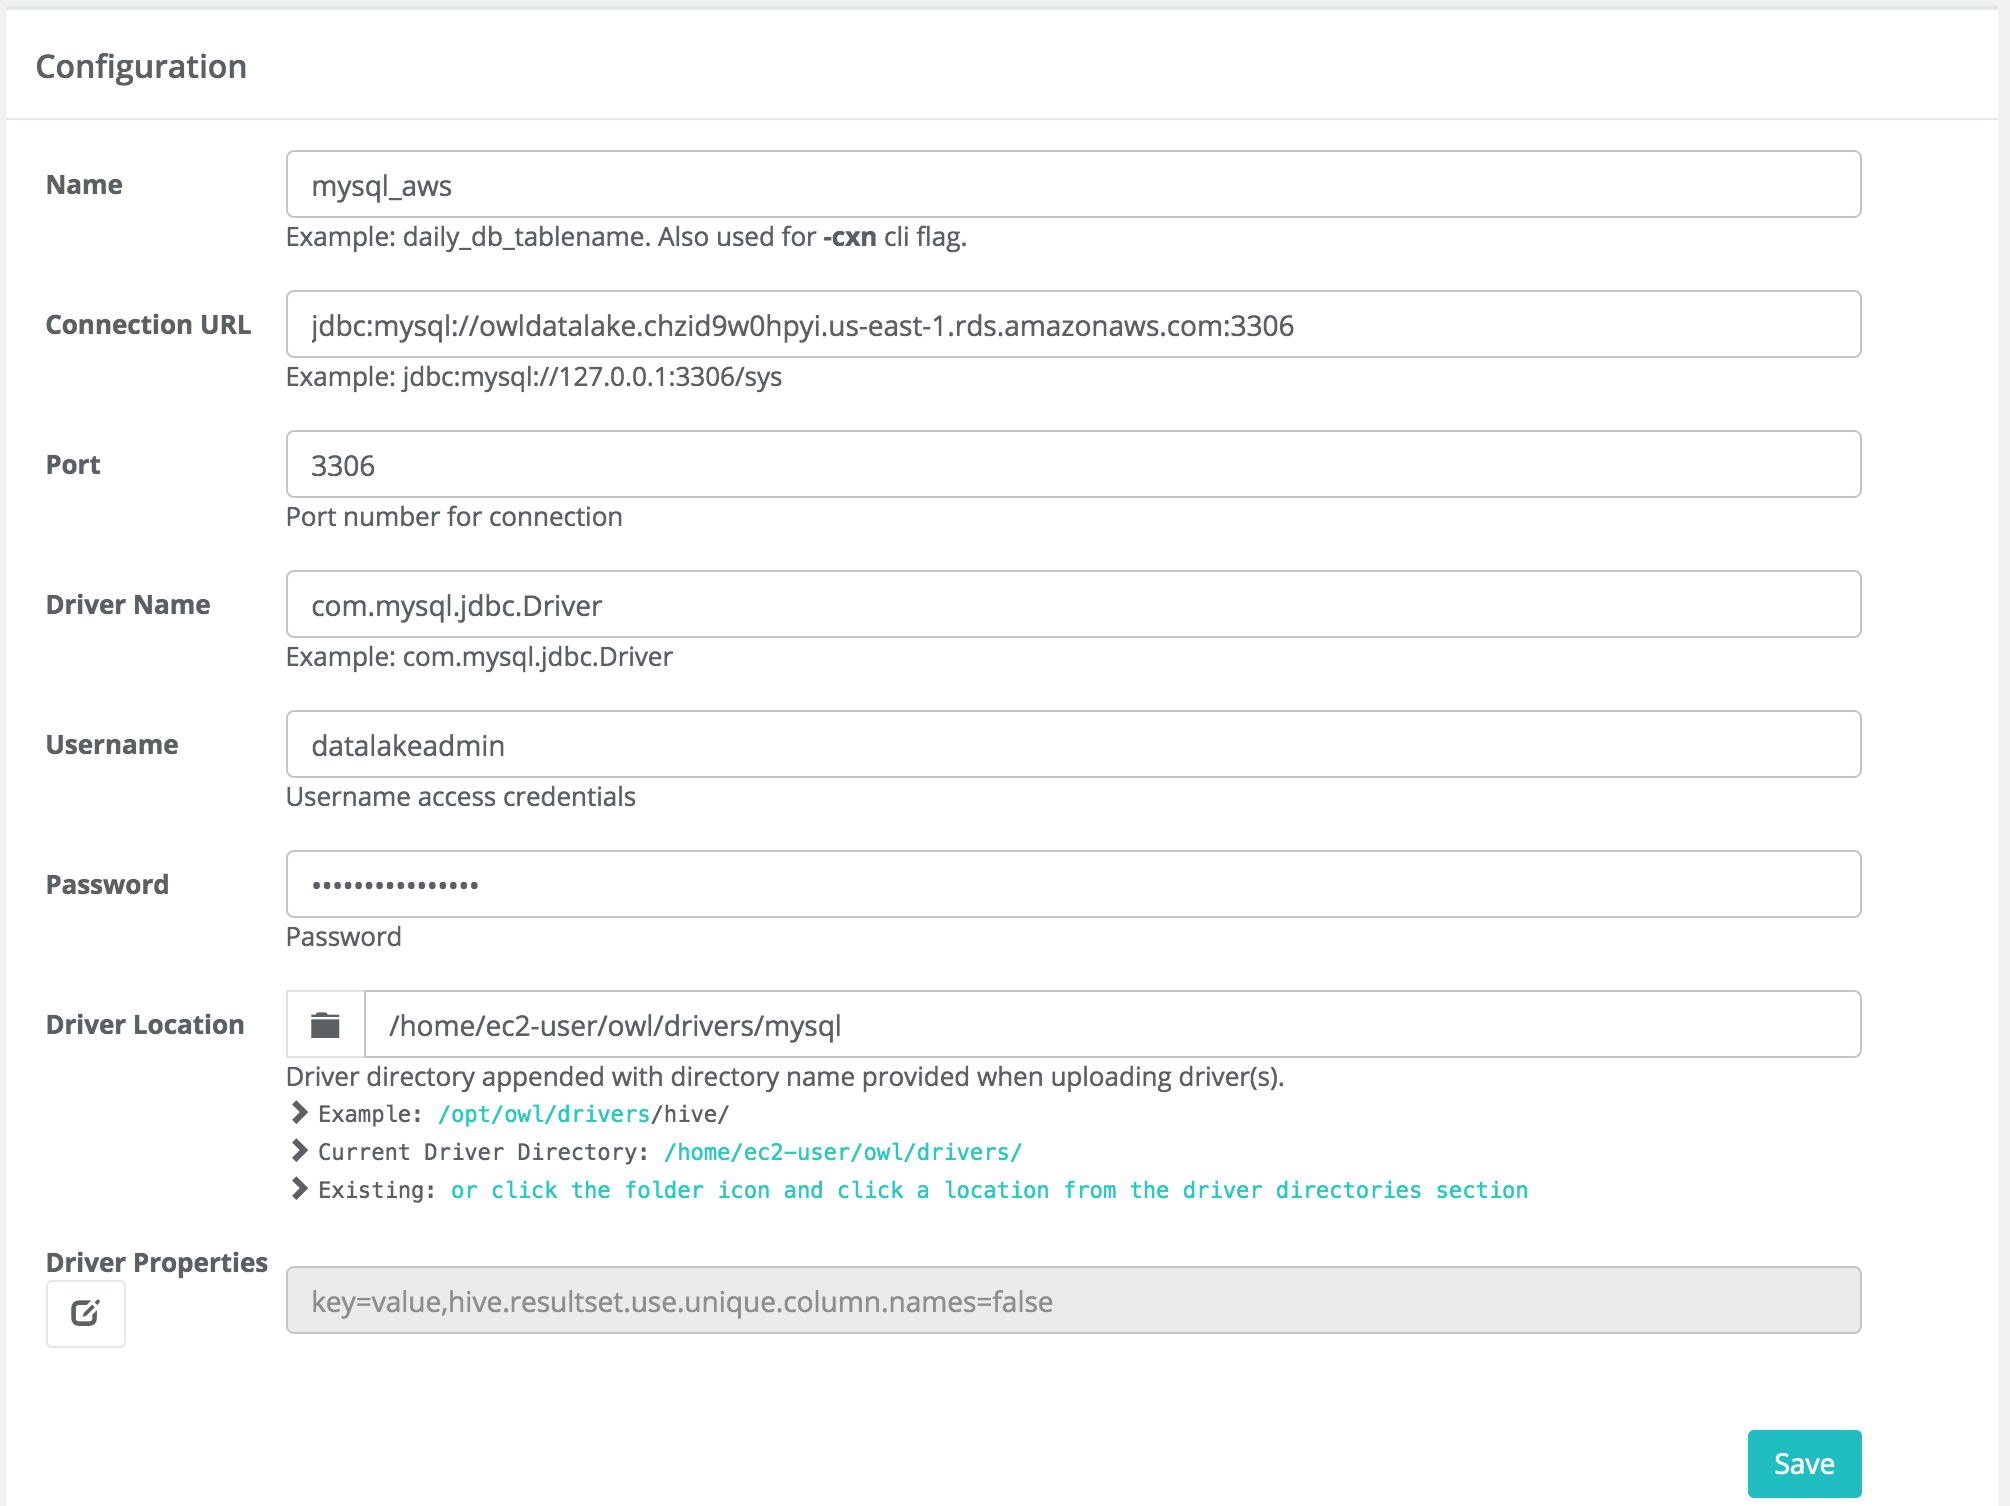The width and height of the screenshot is (2010, 1506).
Task: Click the Driver Location path field
Action: pos(1110,1025)
